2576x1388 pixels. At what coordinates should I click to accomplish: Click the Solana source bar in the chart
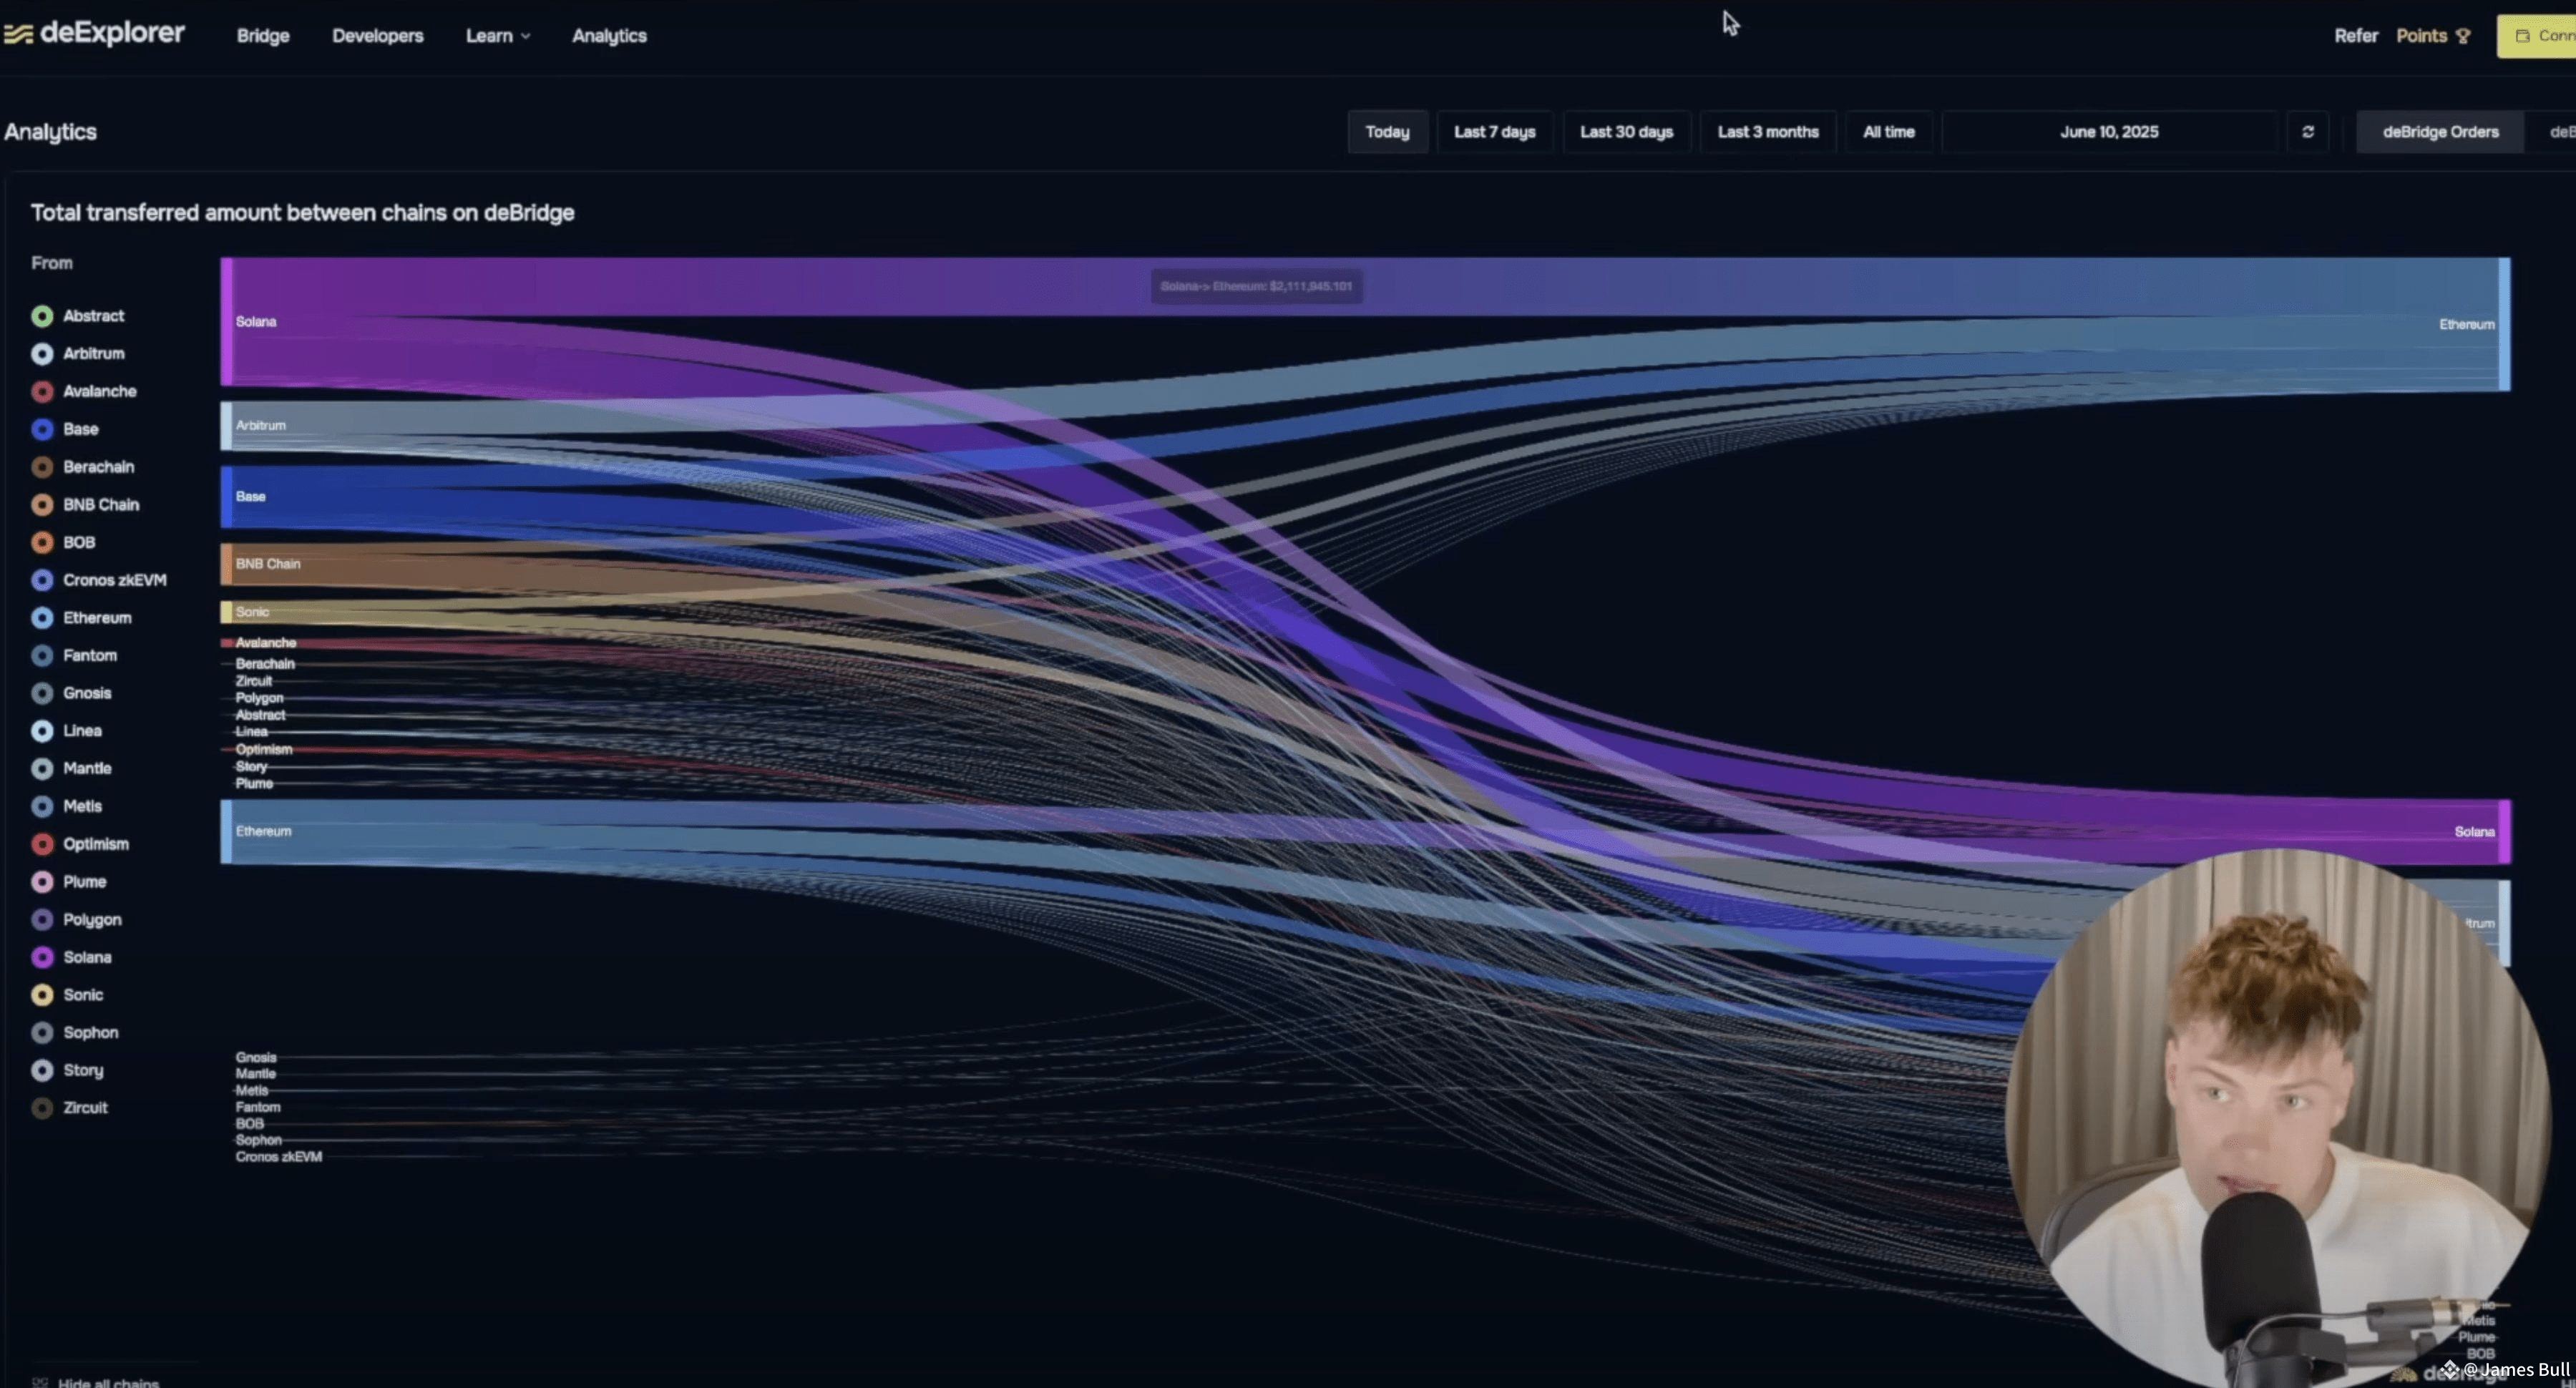click(x=227, y=321)
